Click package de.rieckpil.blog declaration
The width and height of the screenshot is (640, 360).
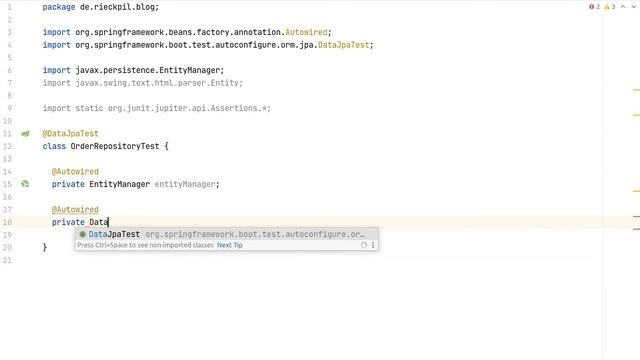(x=101, y=7)
